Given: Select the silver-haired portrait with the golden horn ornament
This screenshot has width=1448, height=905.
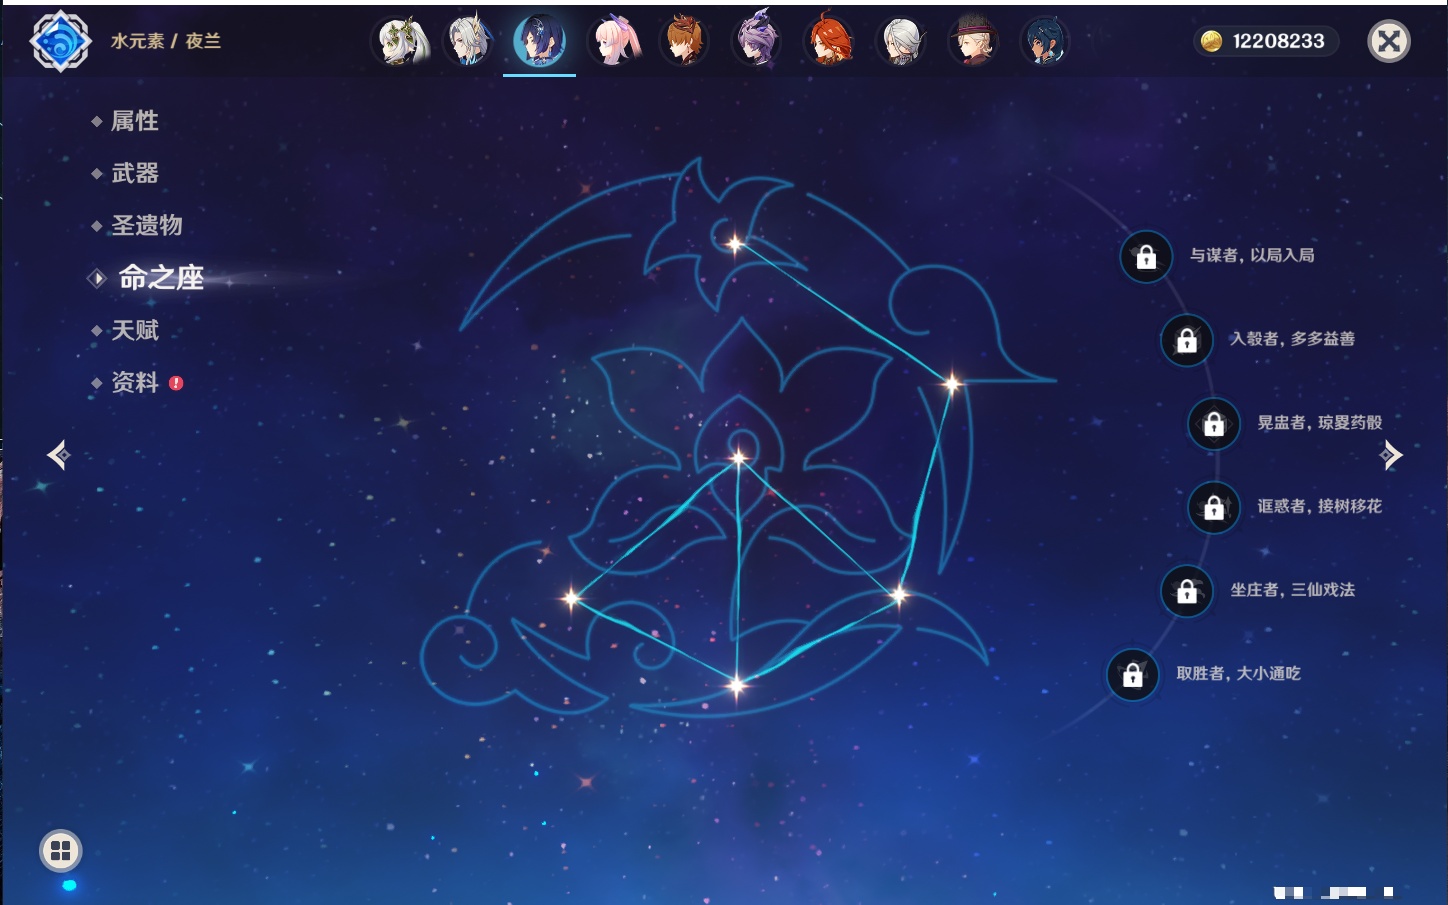Looking at the screenshot, I should click(x=468, y=41).
